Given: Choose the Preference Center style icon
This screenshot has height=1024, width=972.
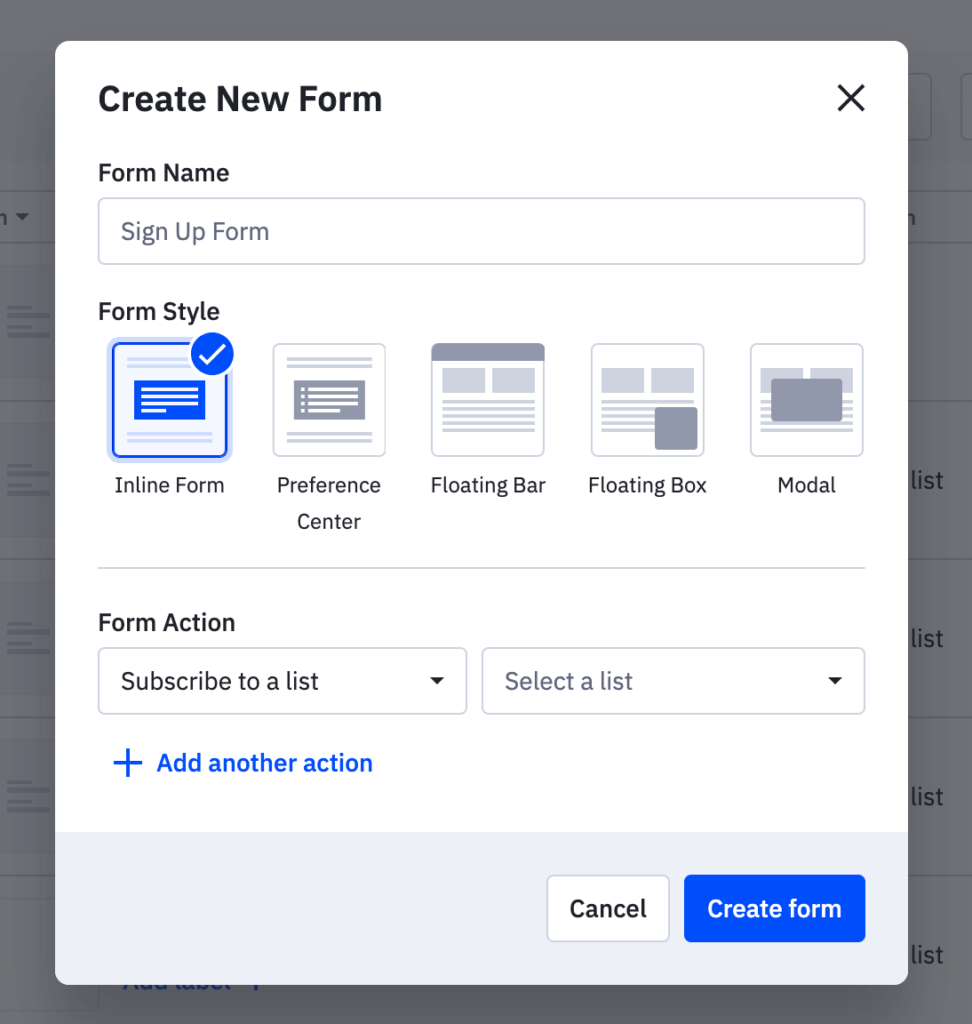Looking at the screenshot, I should pos(329,400).
